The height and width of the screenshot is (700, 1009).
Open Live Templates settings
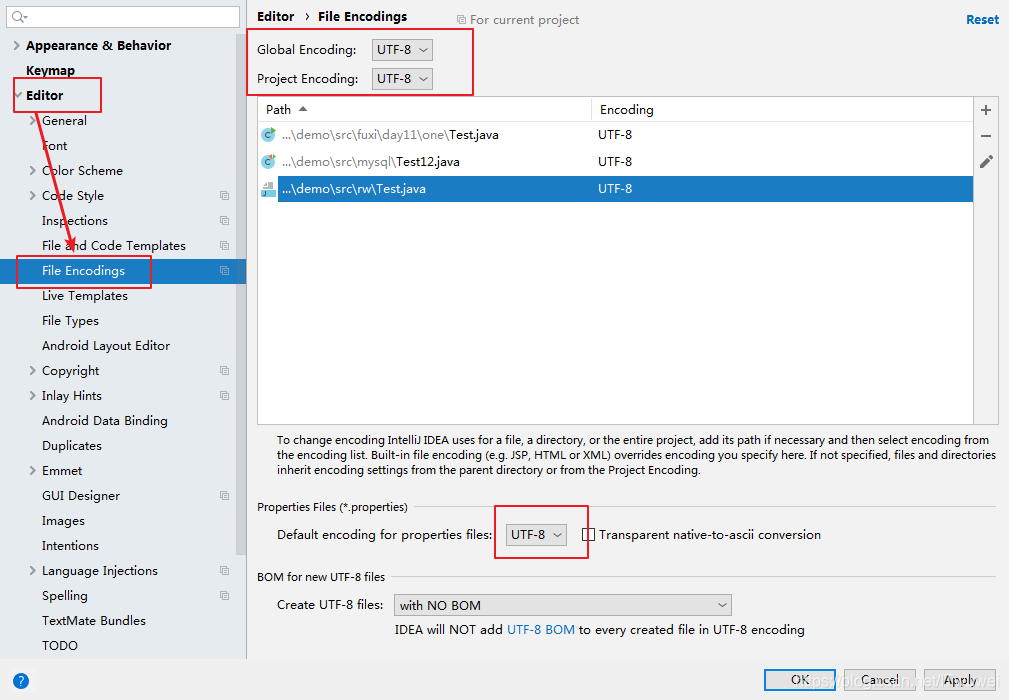(x=85, y=296)
